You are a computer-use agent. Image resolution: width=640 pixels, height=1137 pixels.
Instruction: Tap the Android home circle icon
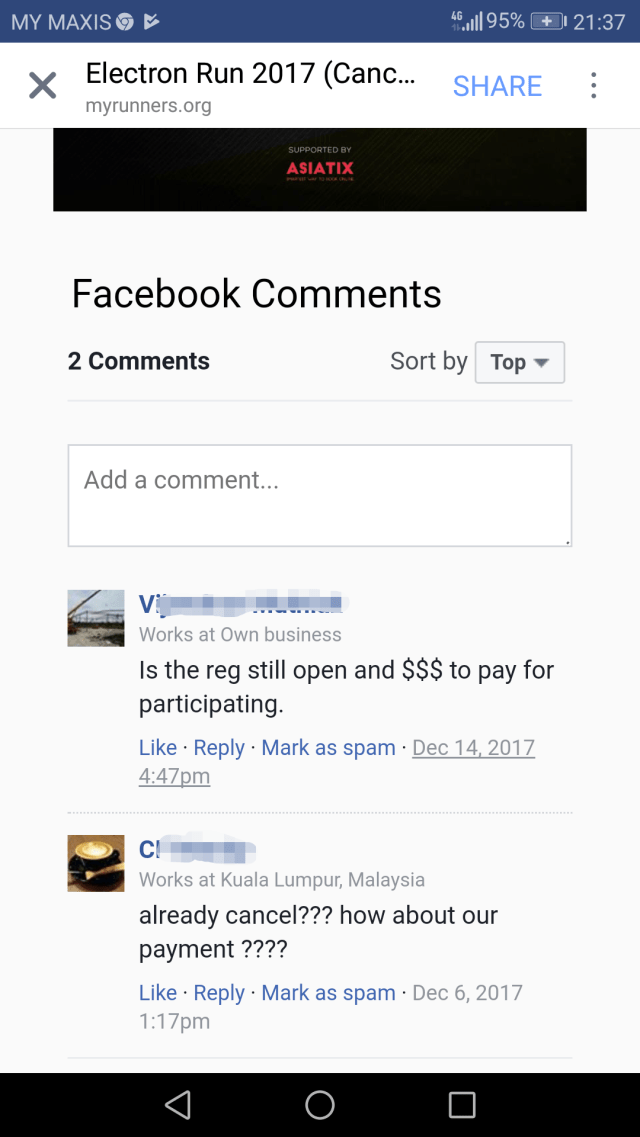point(320,1105)
